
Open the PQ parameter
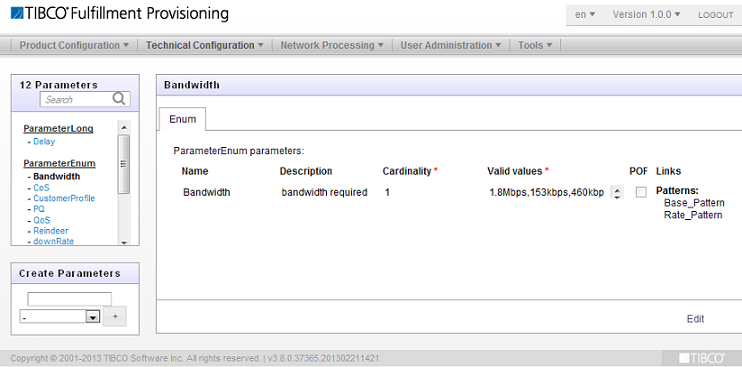click(39, 209)
